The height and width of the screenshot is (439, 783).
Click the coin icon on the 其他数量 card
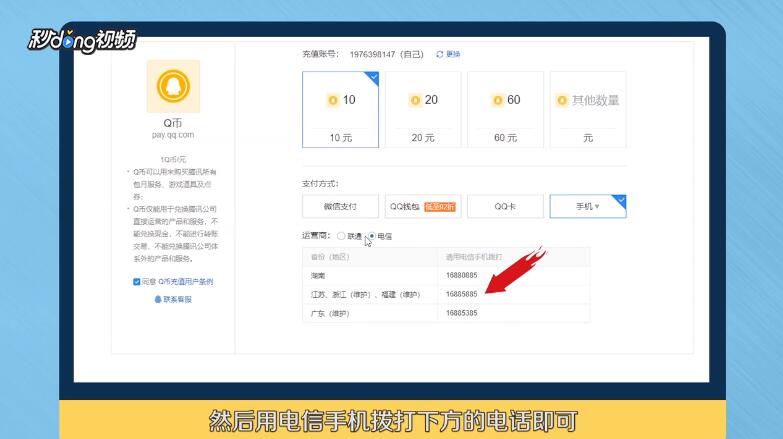pos(562,100)
